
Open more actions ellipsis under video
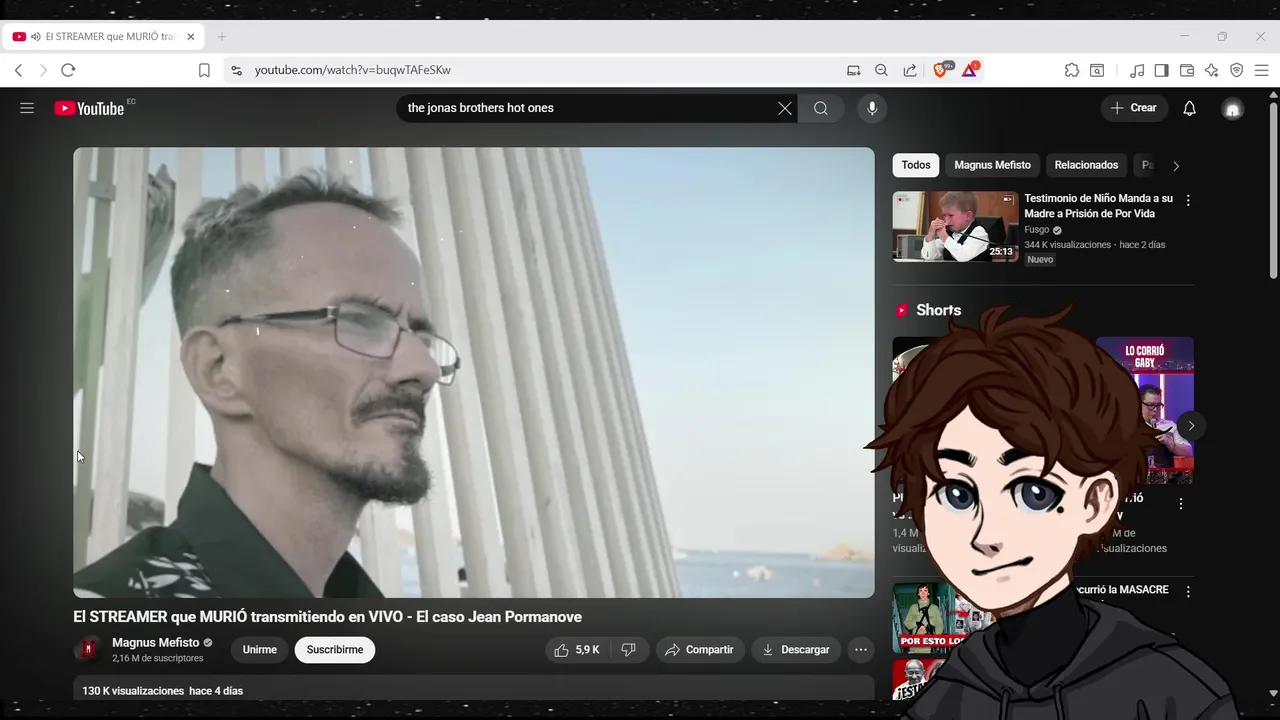[861, 650]
